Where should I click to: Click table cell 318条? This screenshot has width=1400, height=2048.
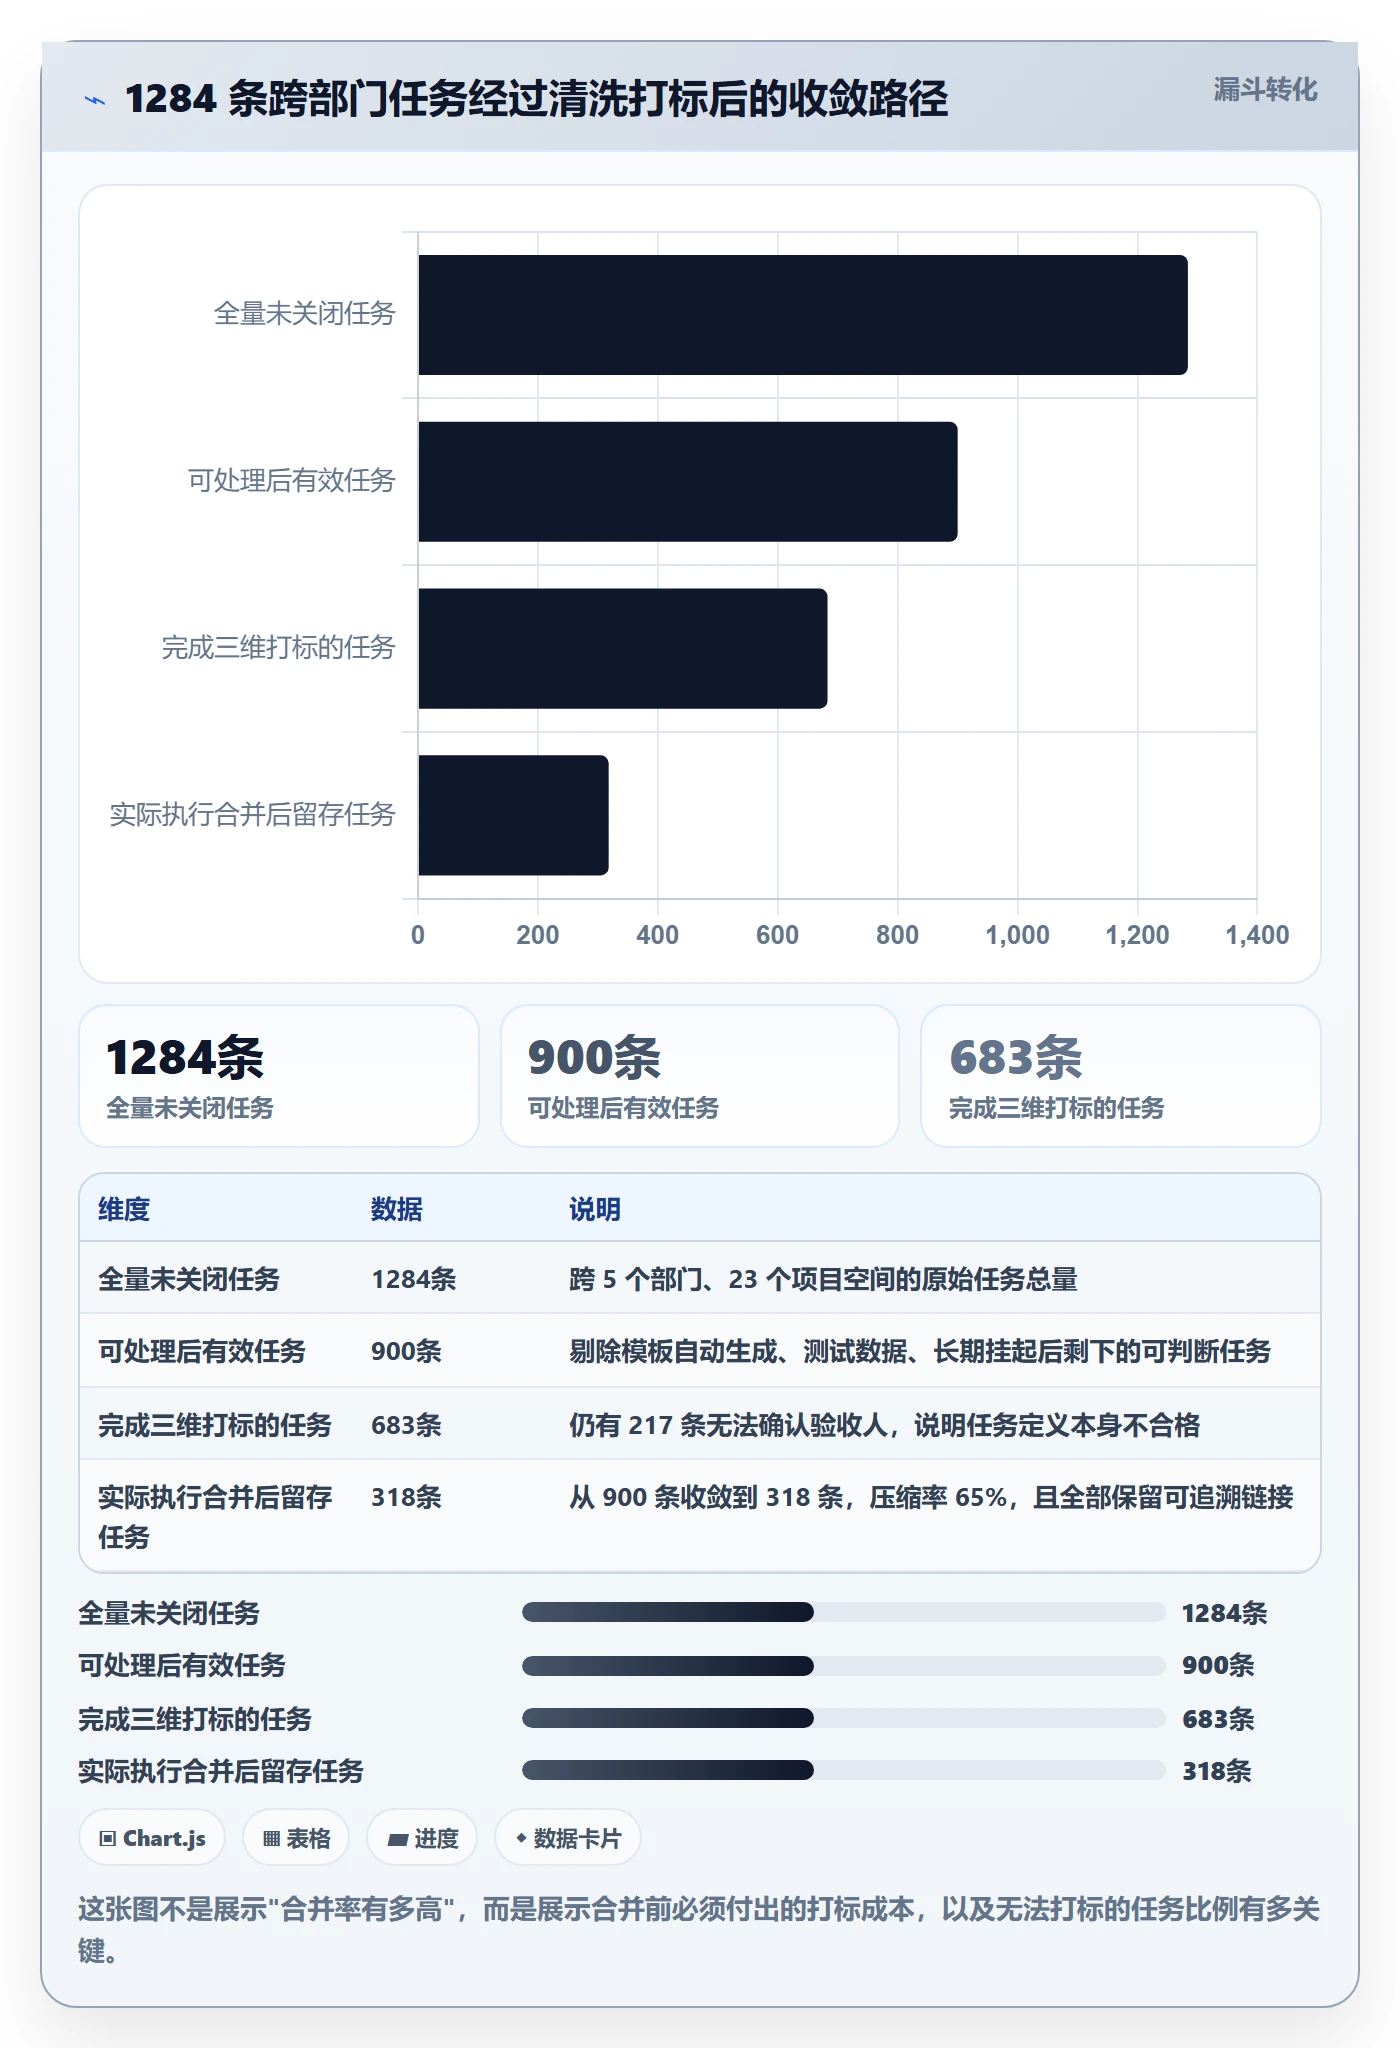pos(406,1497)
